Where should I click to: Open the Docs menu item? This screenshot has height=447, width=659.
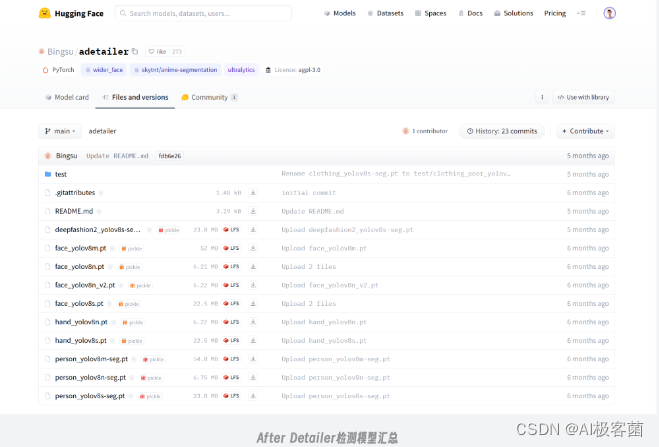point(470,13)
